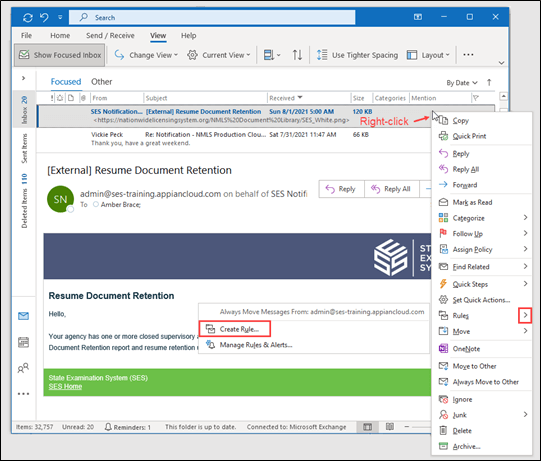541x461 pixels.
Task: Switch to the Home tab
Action: tap(60, 36)
